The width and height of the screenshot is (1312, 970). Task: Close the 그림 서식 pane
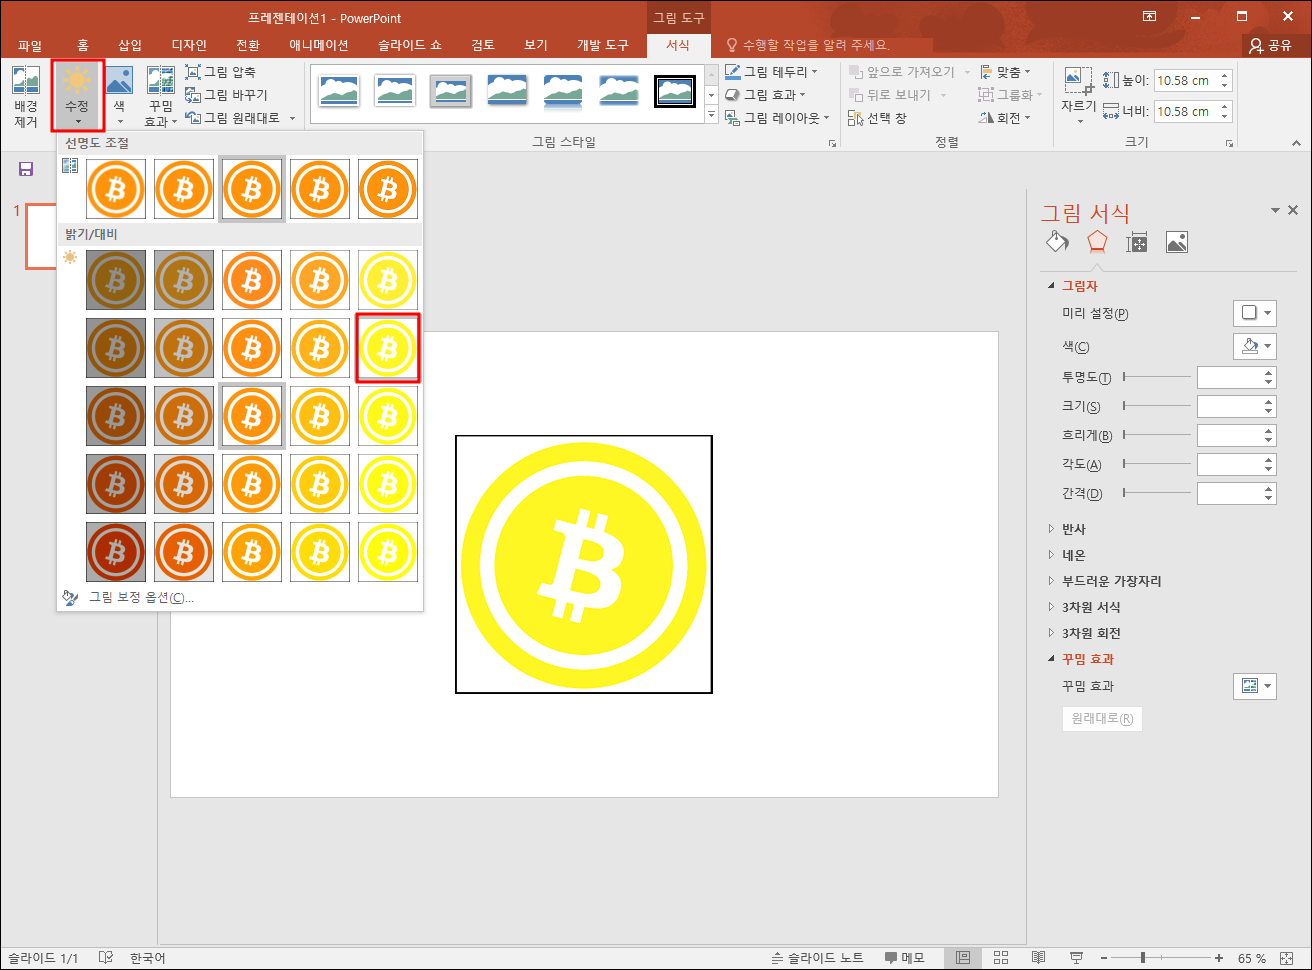click(x=1293, y=210)
